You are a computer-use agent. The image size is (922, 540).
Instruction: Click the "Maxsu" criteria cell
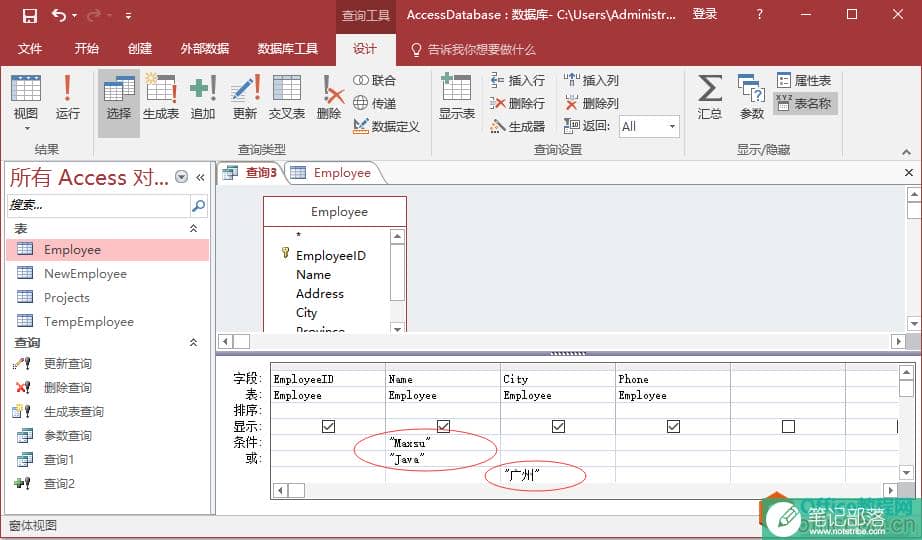(443, 442)
